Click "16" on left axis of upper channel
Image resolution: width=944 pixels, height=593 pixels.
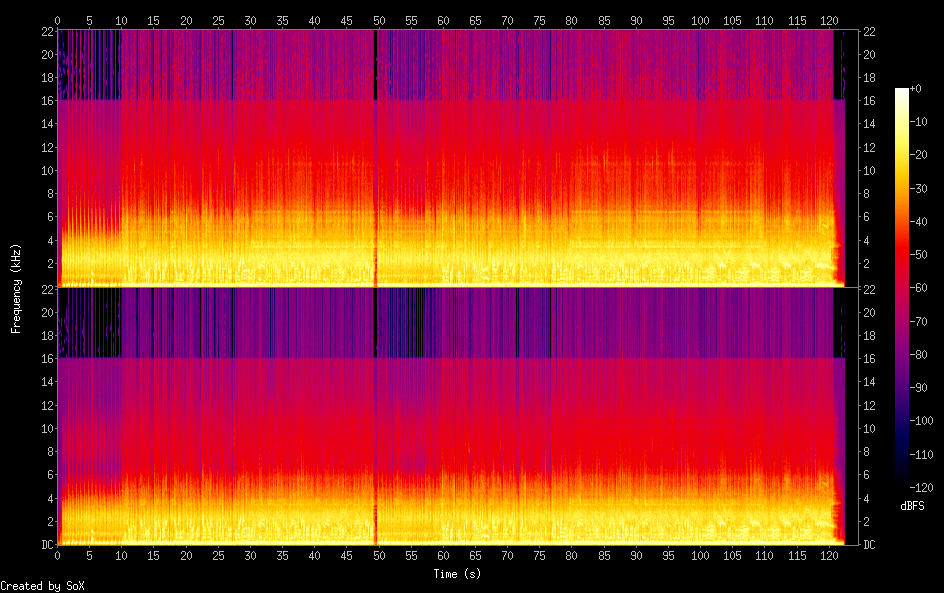pyautogui.click(x=47, y=101)
